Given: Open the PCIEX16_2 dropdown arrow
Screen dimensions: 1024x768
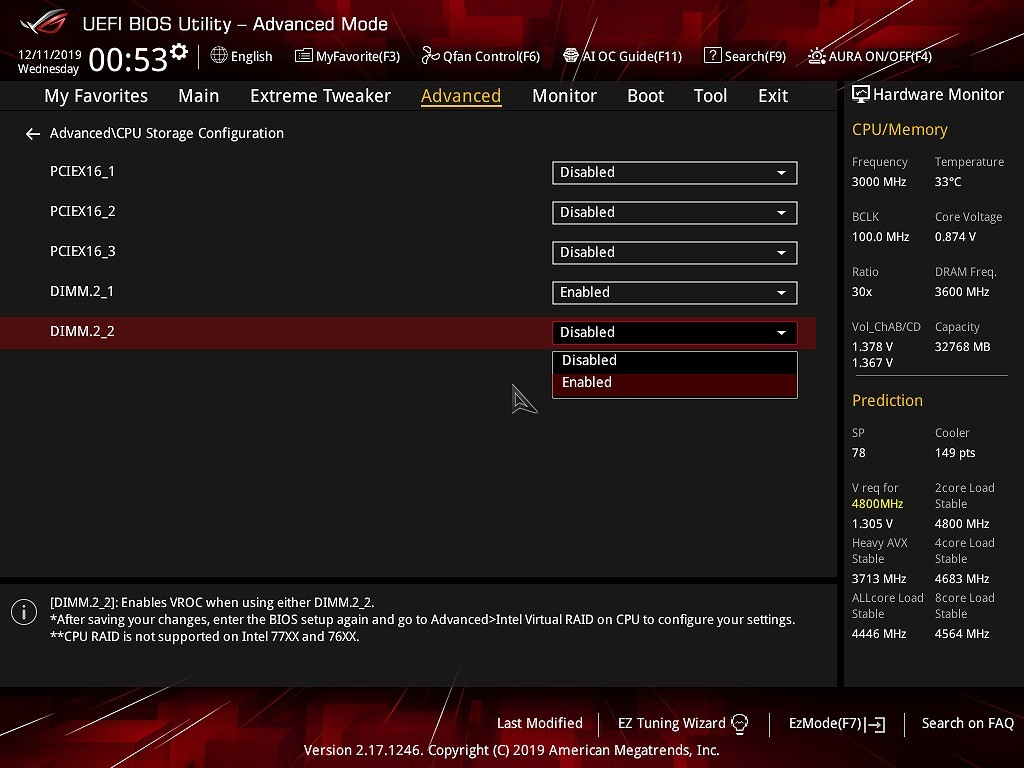Looking at the screenshot, I should point(781,213).
